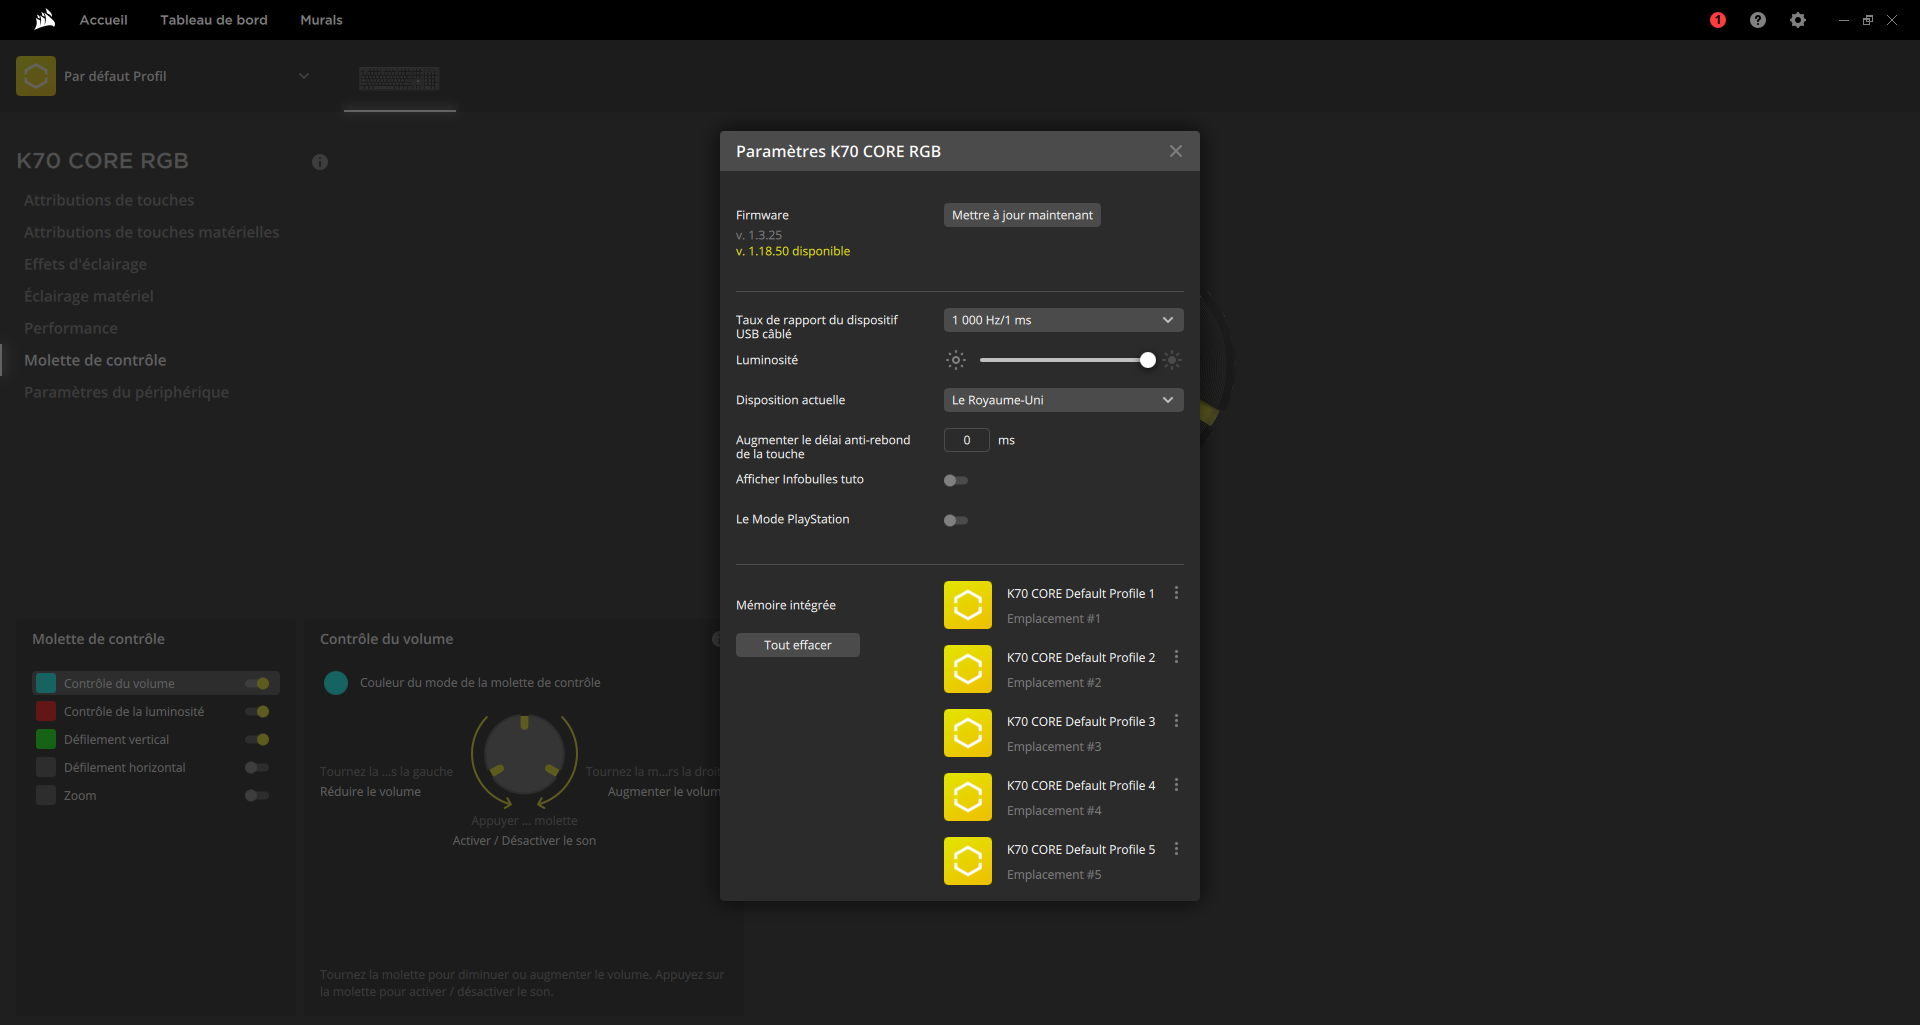Click the Tout effacer button

[798, 645]
